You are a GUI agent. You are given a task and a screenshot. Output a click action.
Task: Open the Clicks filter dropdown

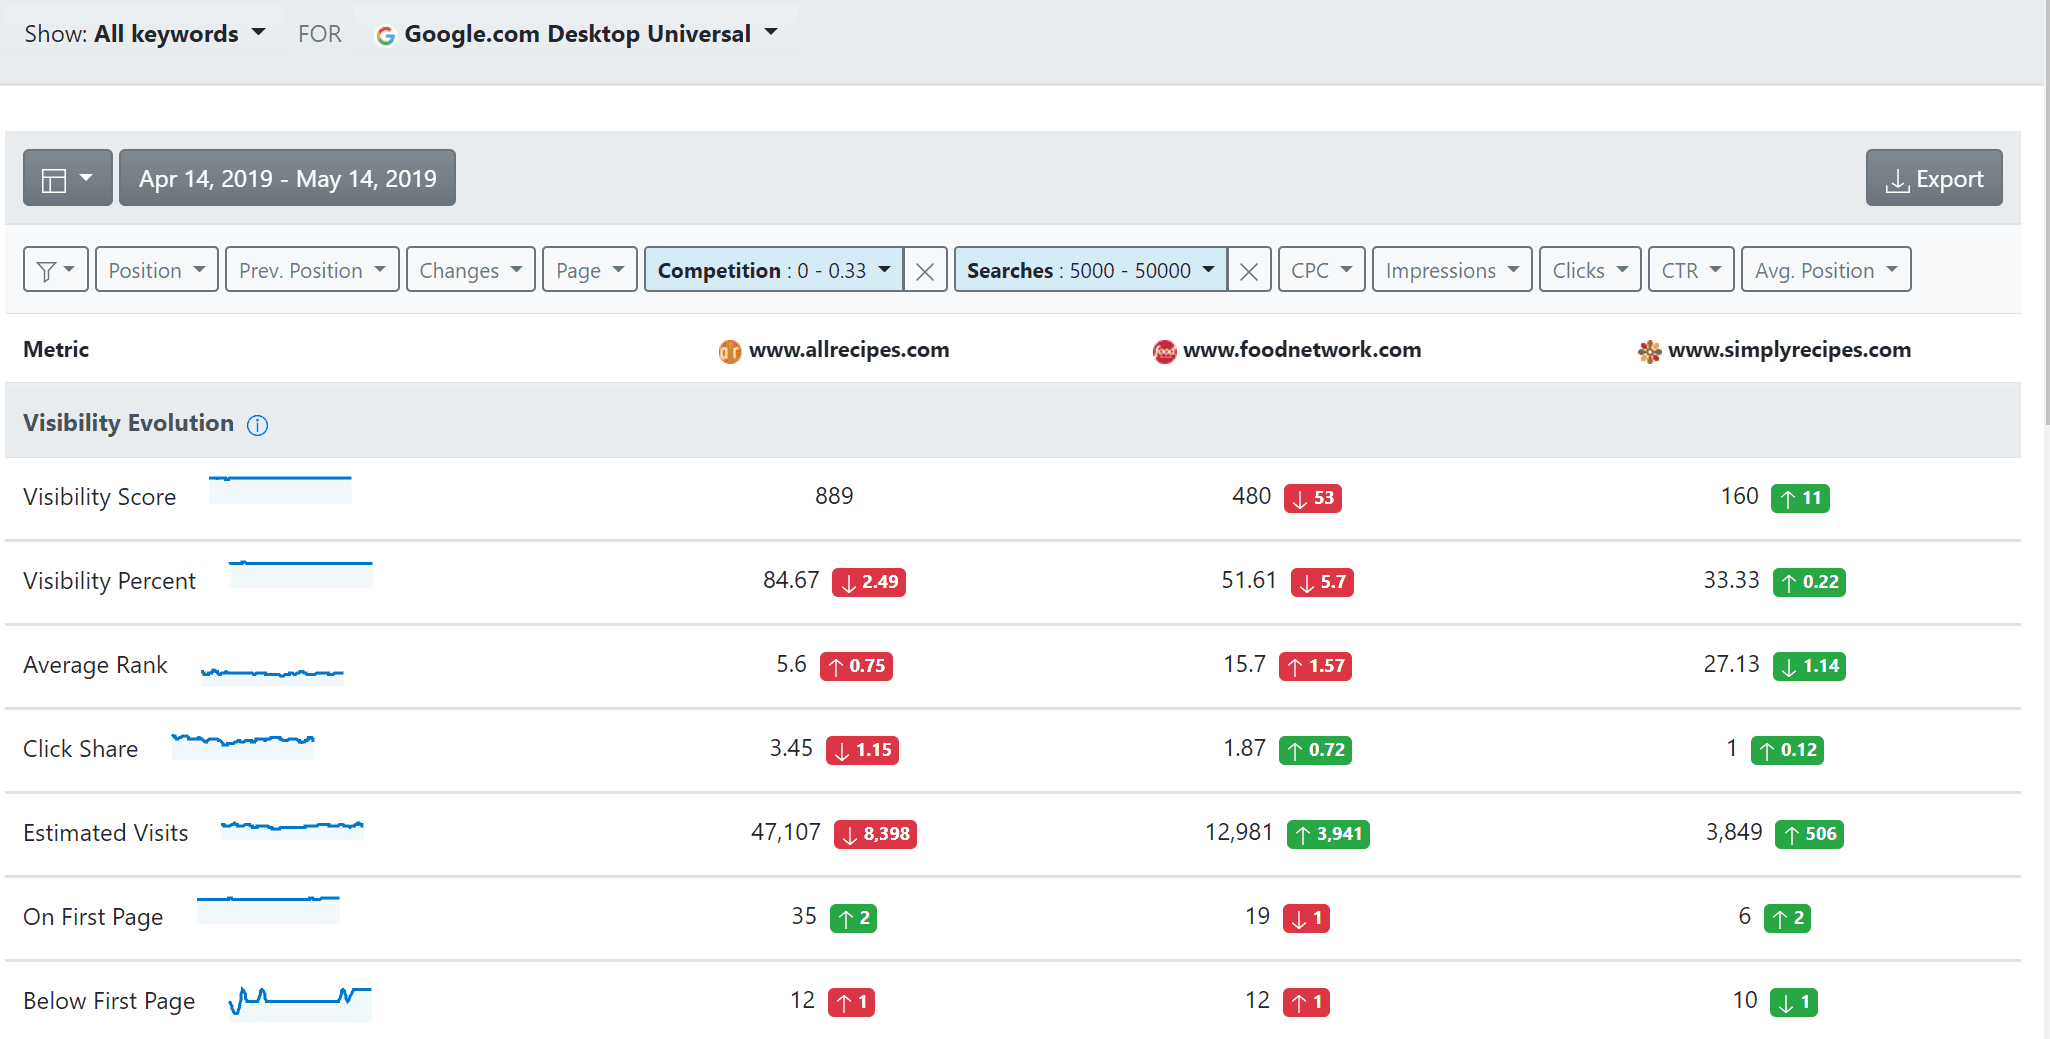1590,270
